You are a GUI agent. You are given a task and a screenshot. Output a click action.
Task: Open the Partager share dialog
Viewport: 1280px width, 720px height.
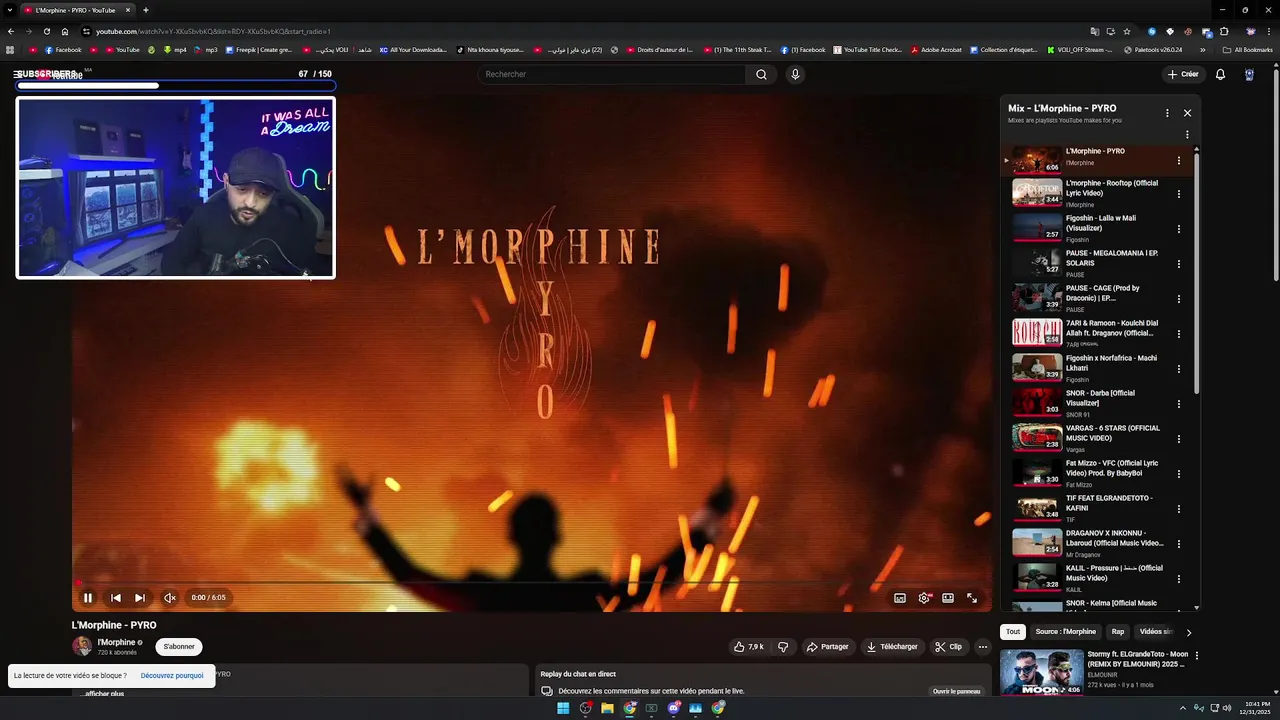827,647
